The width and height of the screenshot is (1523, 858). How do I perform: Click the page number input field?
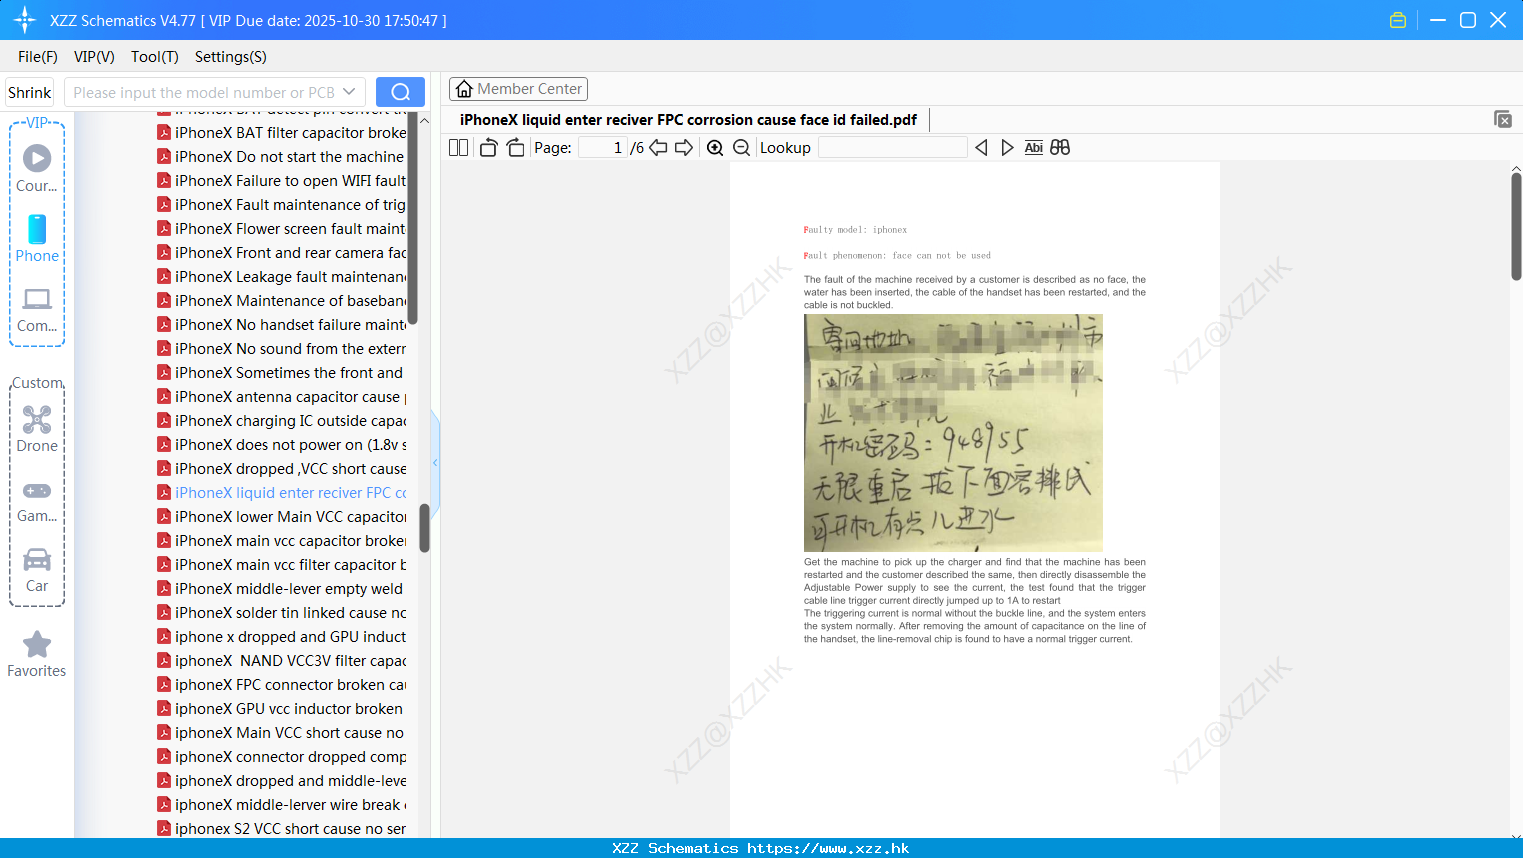click(602, 148)
